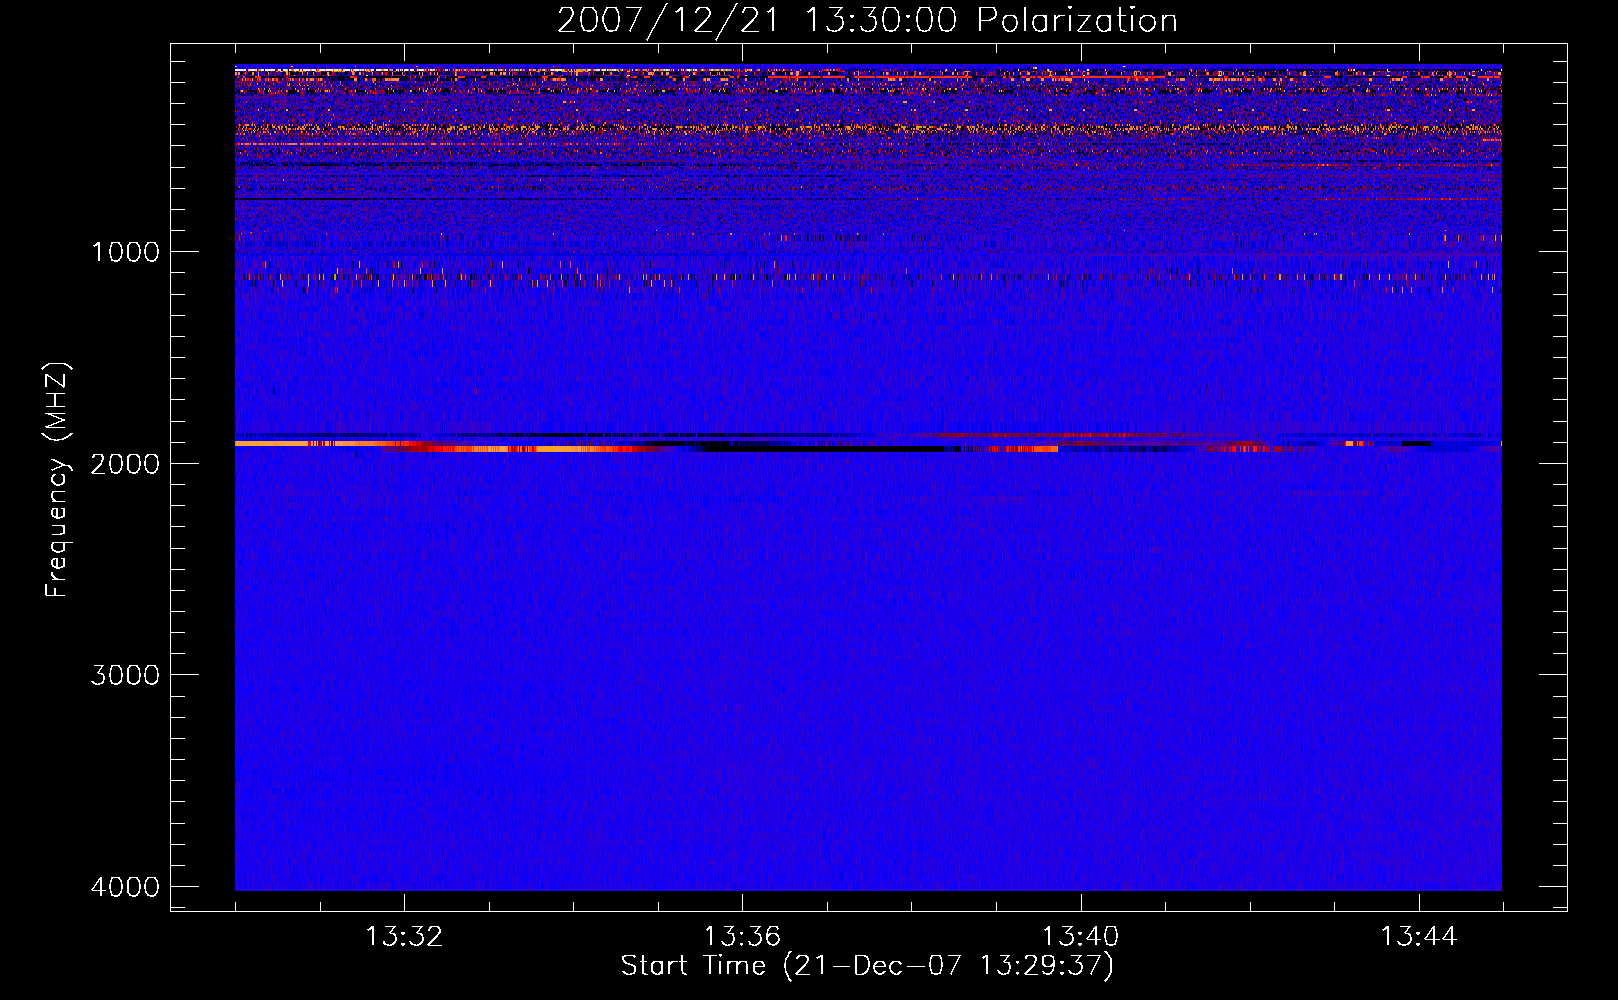Click the 13:40 time tick label

pos(1081,937)
